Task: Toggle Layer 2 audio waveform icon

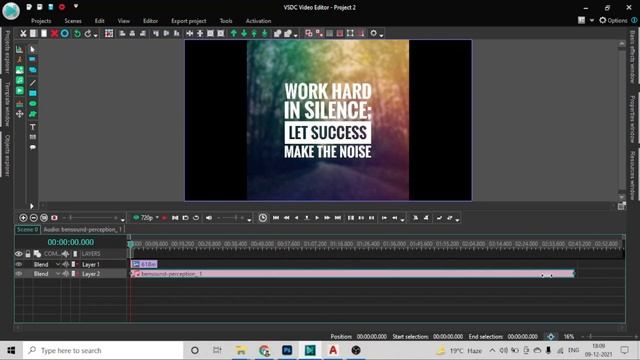Action: 65,274
